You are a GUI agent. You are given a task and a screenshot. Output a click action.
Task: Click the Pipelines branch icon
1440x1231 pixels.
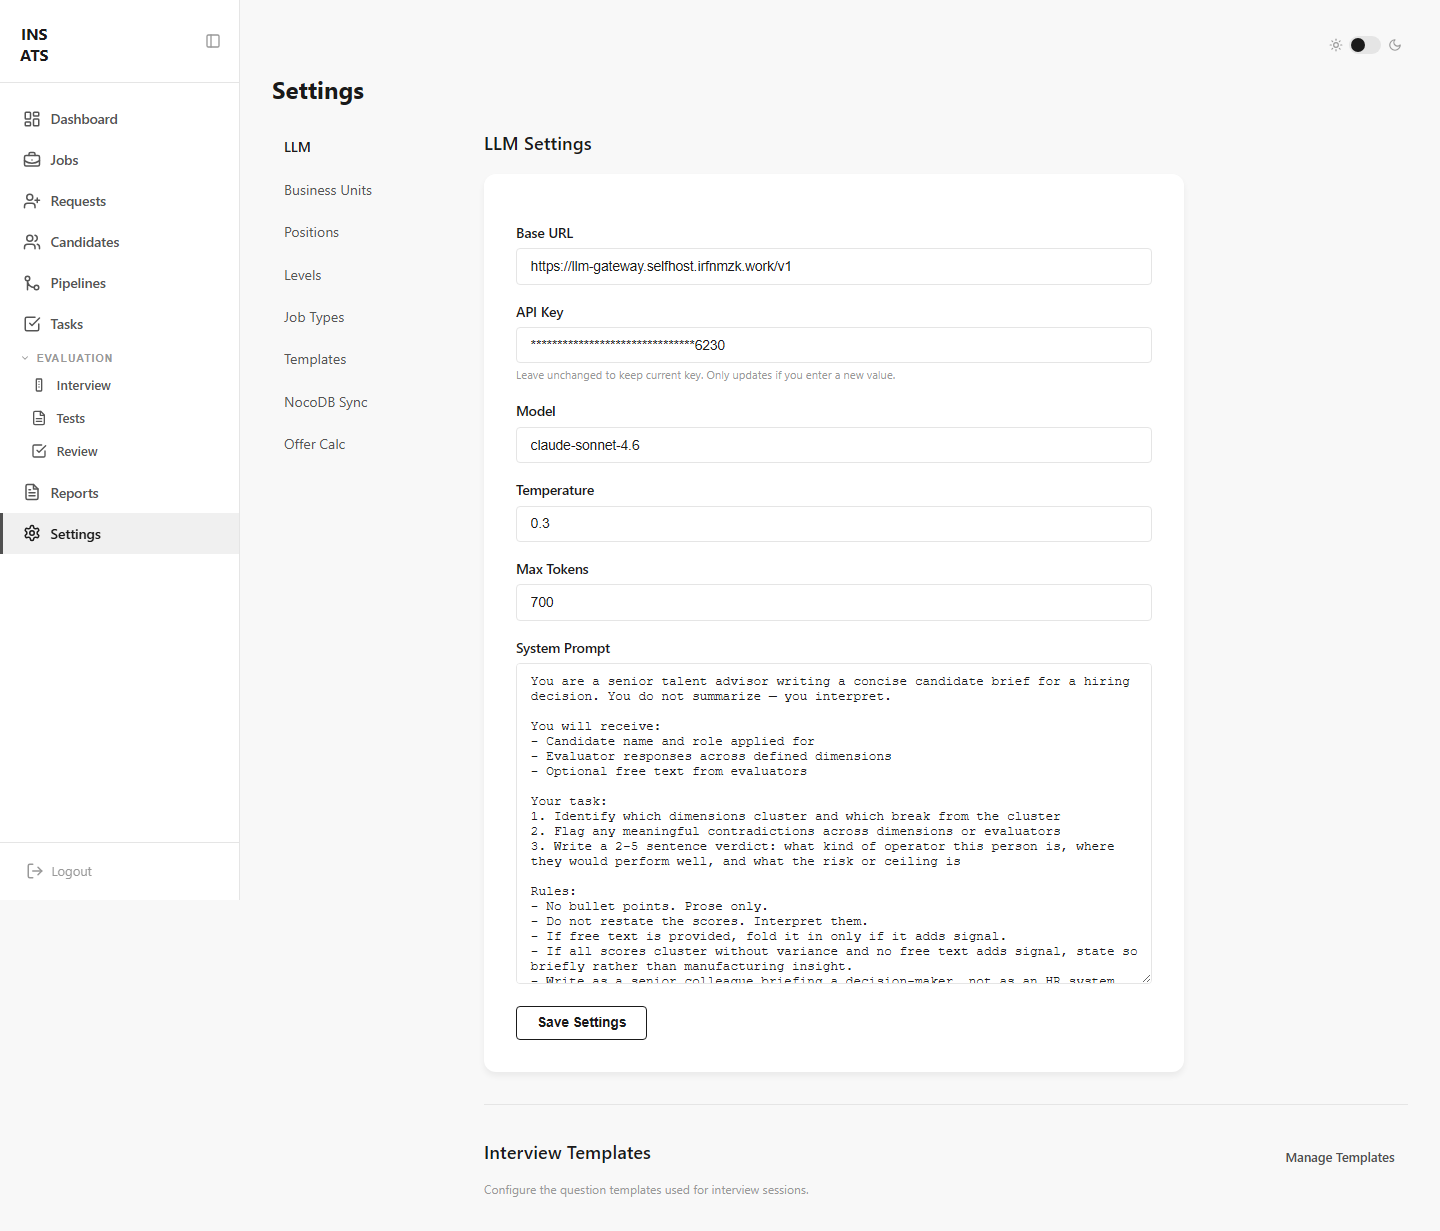click(x=32, y=283)
